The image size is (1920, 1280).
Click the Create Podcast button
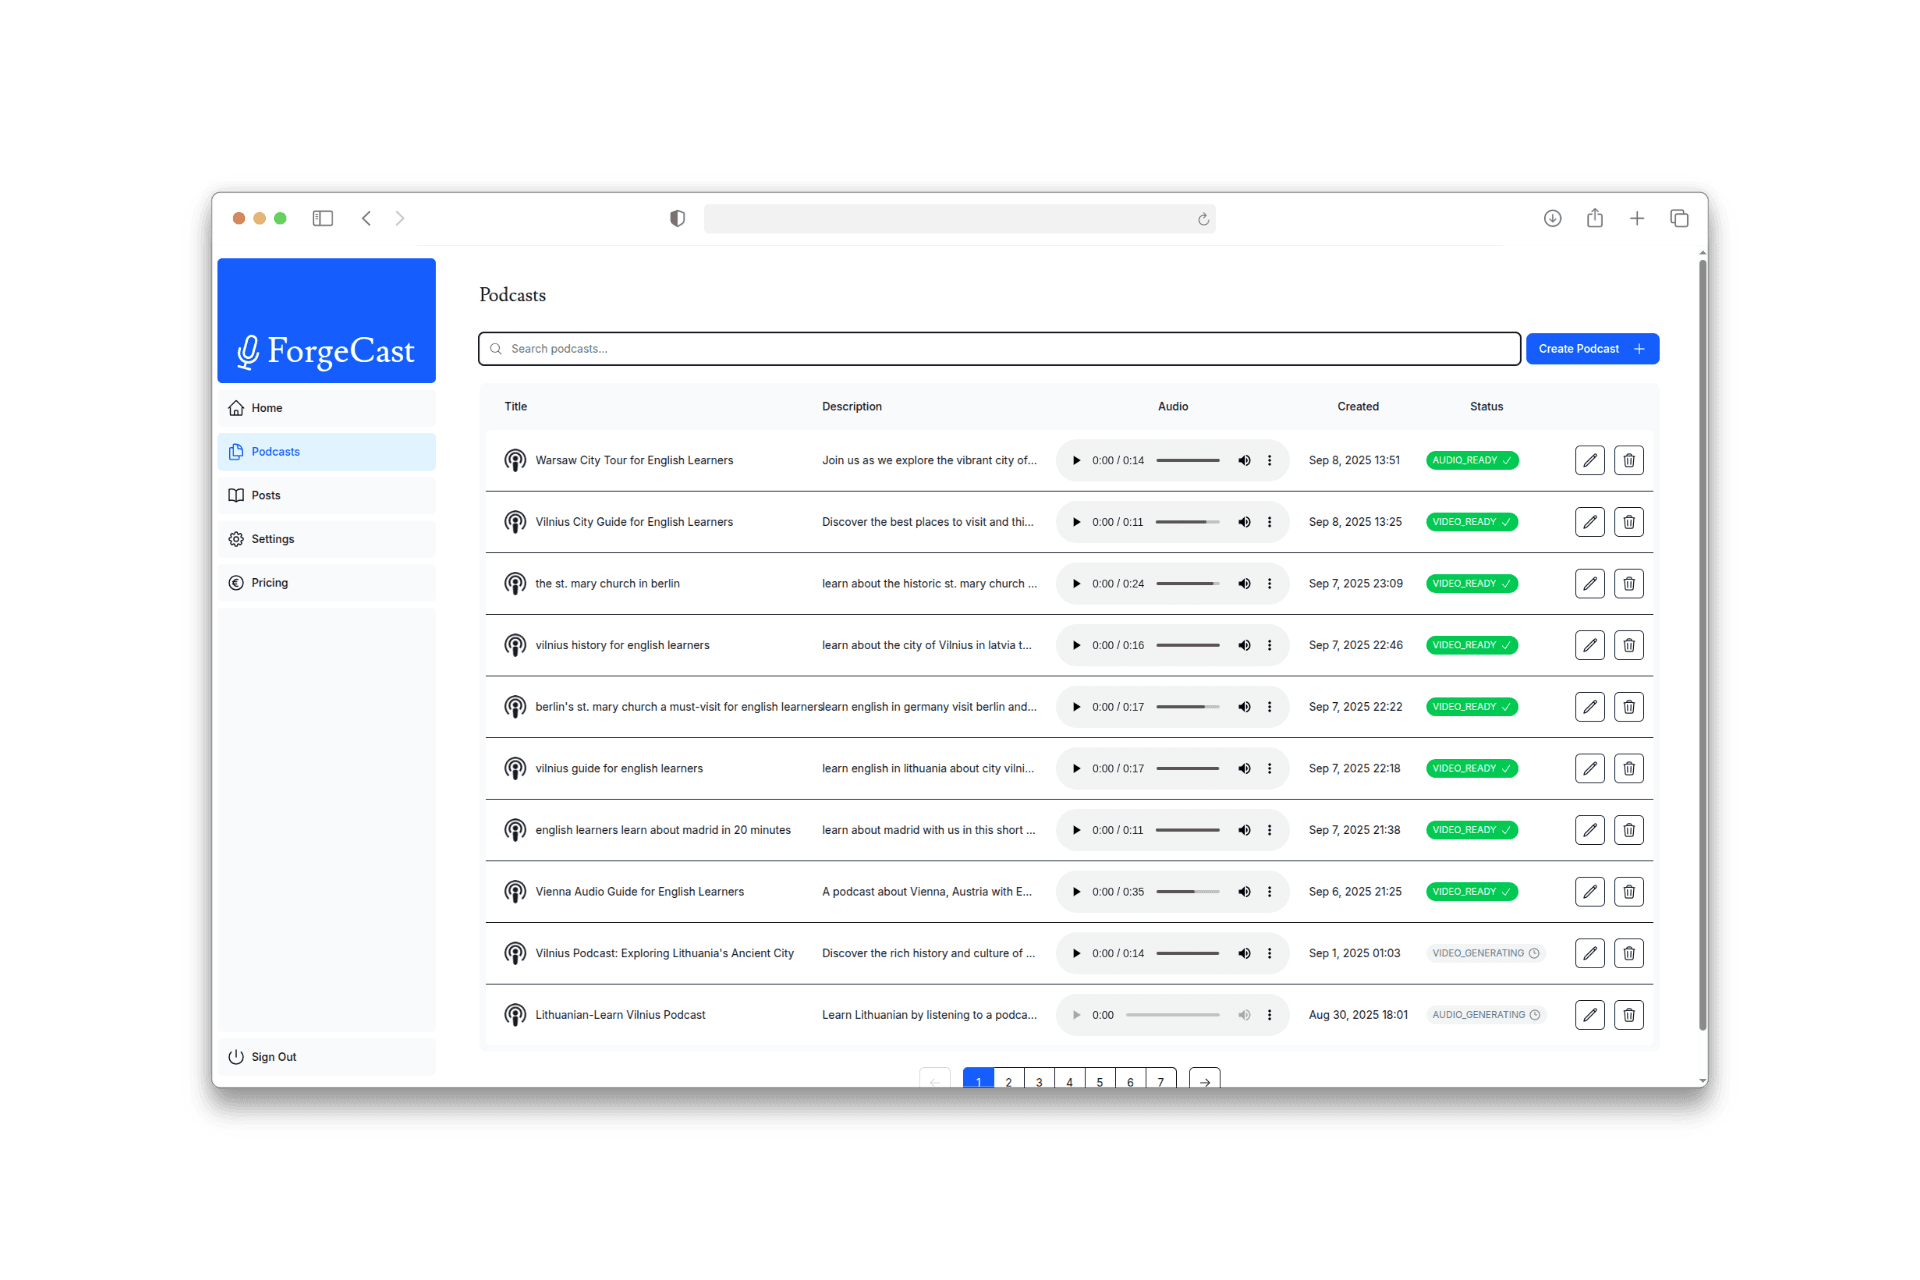[1592, 348]
